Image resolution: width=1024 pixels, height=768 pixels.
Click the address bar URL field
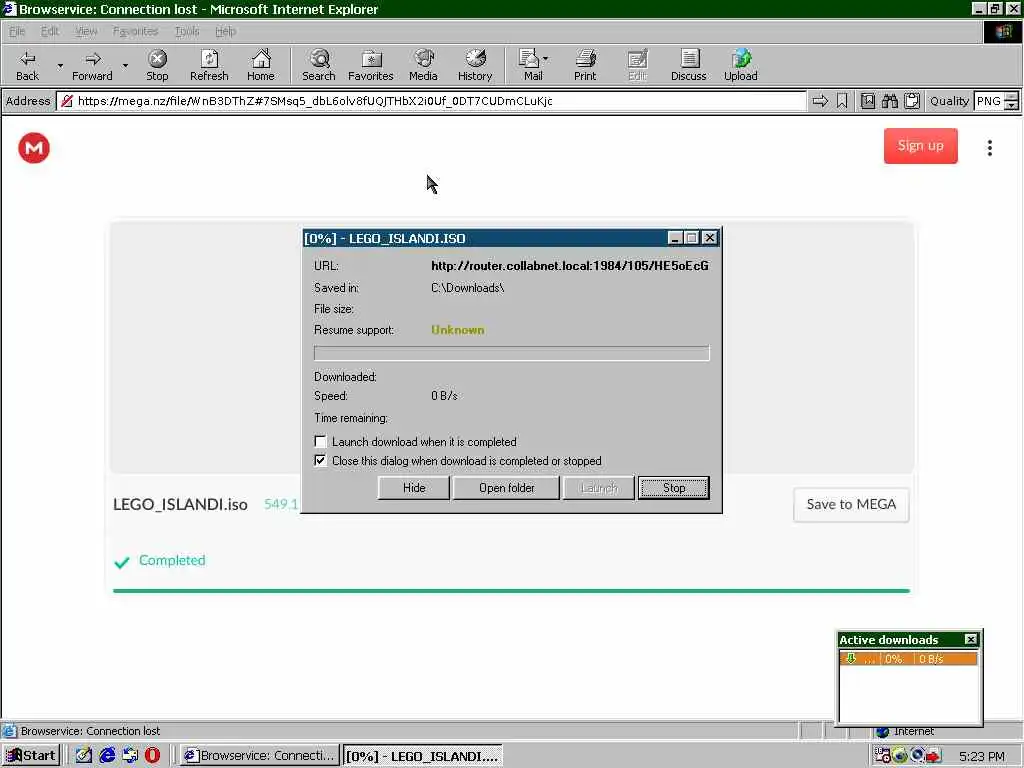pyautogui.click(x=431, y=101)
